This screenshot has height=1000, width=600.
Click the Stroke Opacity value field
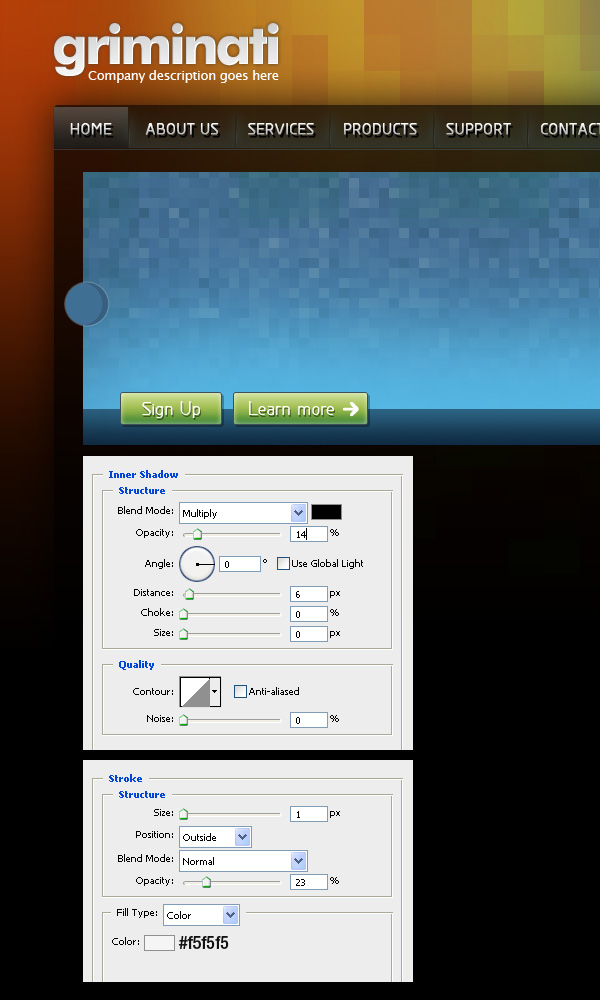(309, 882)
